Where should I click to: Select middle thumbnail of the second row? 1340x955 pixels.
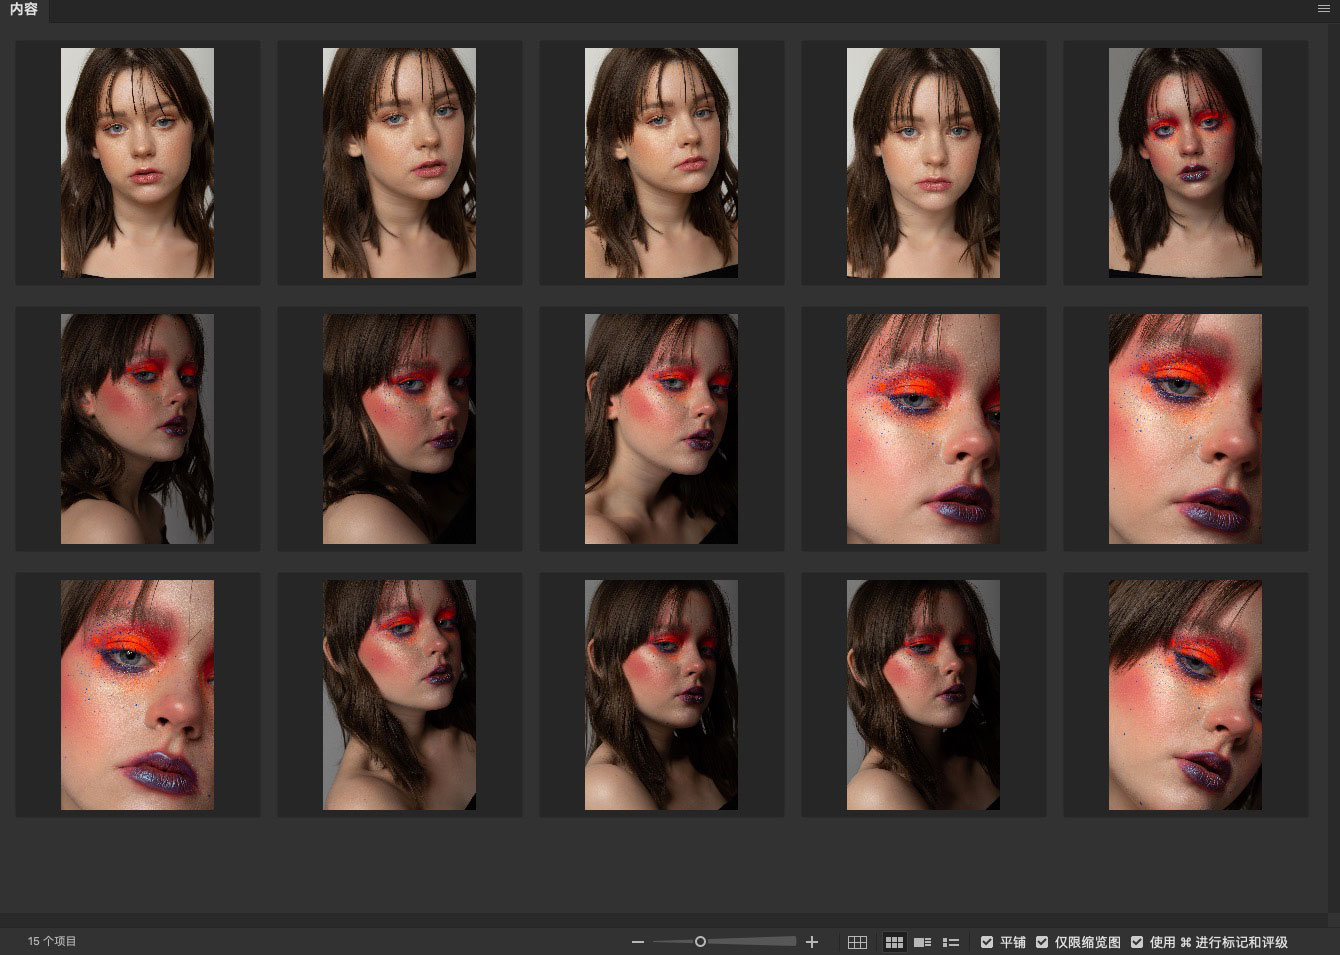661,429
